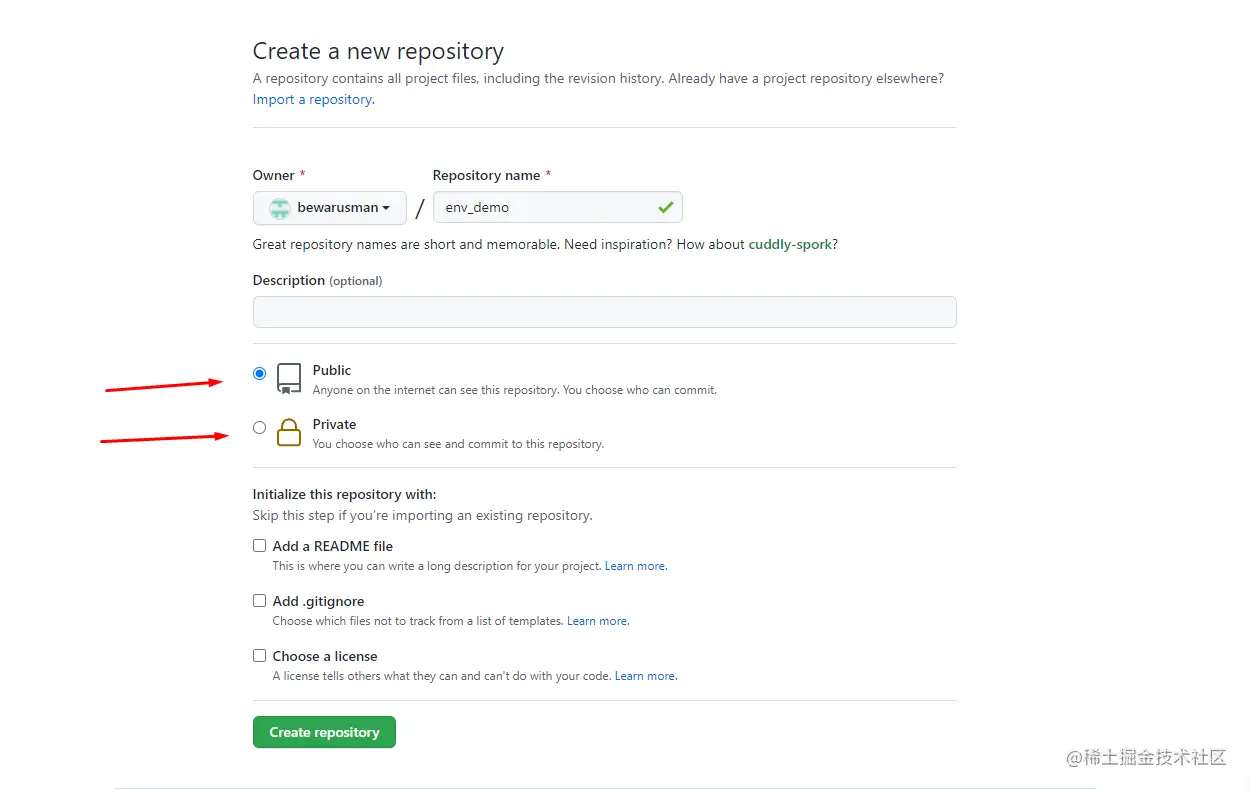Click the 'Initialize this repository with:' text
This screenshot has height=790, width=1249.
tap(345, 494)
